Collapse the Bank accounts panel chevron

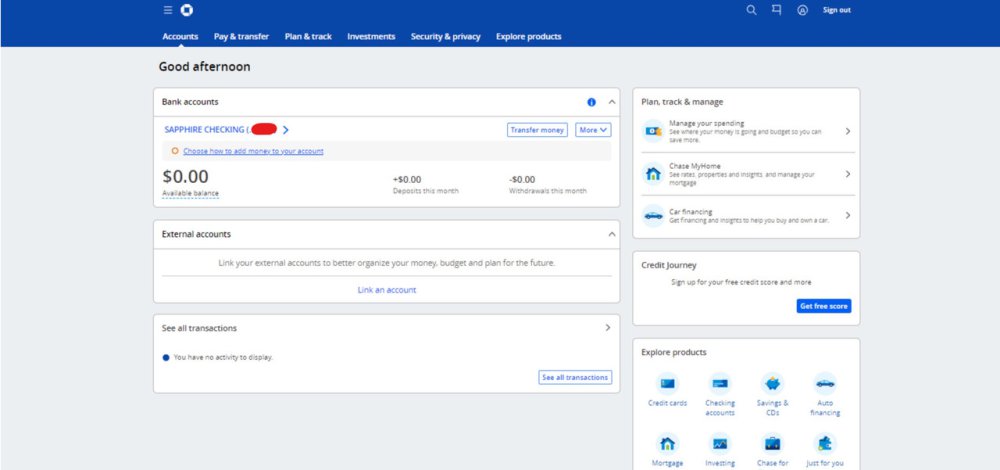click(x=612, y=102)
